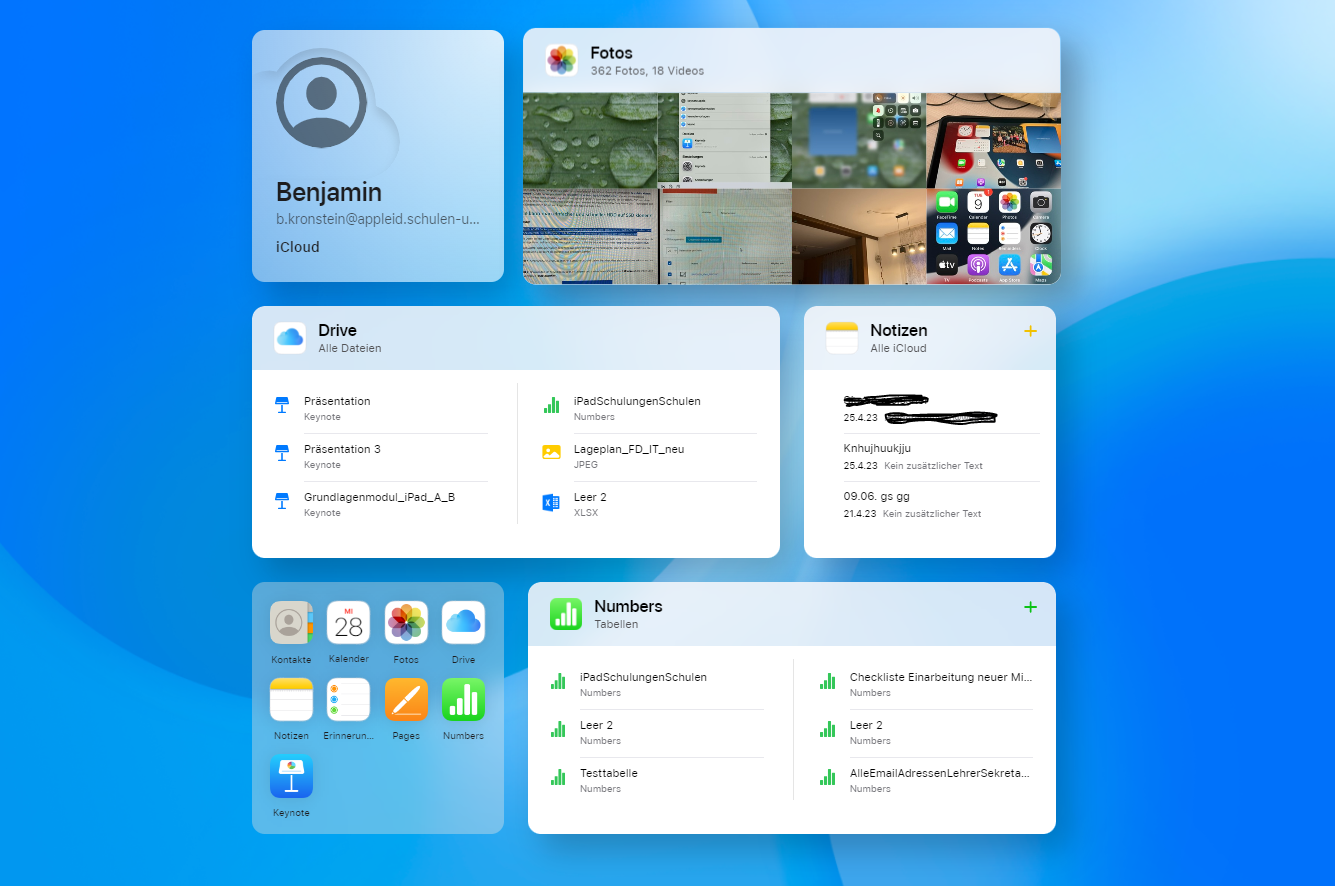Click the chart icon beside Checkliste Einarbeitung
The image size is (1335, 886).
tap(828, 681)
